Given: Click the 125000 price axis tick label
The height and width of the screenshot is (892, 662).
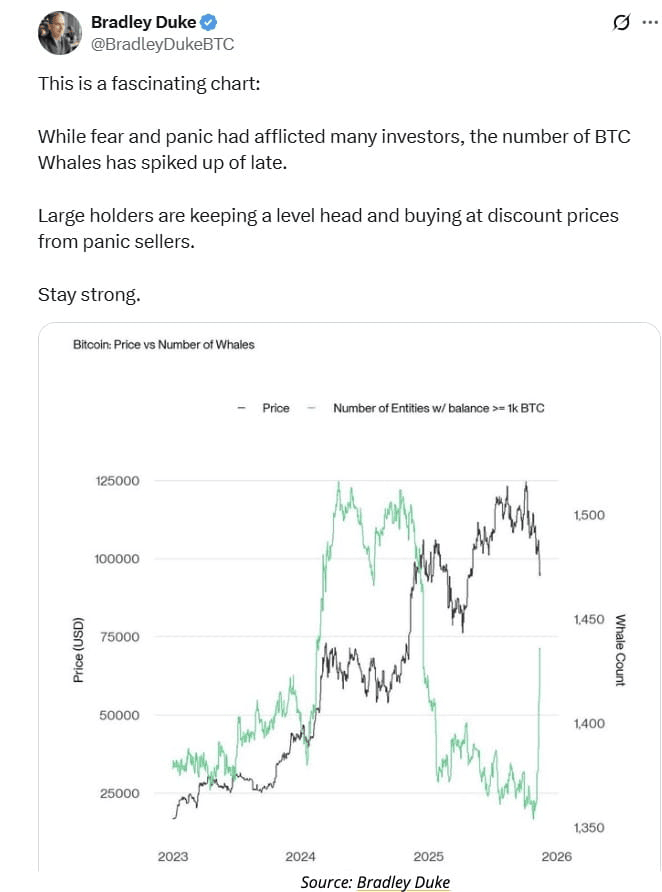Looking at the screenshot, I should pyautogui.click(x=117, y=481).
